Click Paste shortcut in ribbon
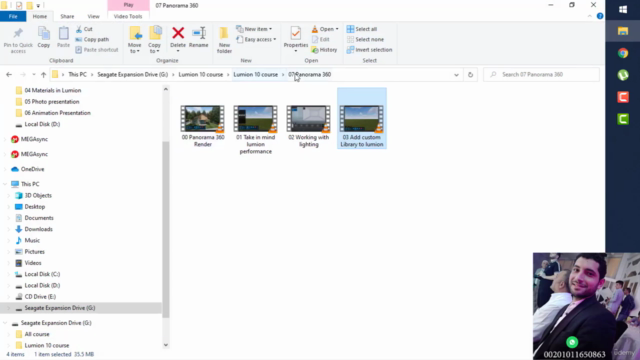640x360 pixels. (97, 50)
